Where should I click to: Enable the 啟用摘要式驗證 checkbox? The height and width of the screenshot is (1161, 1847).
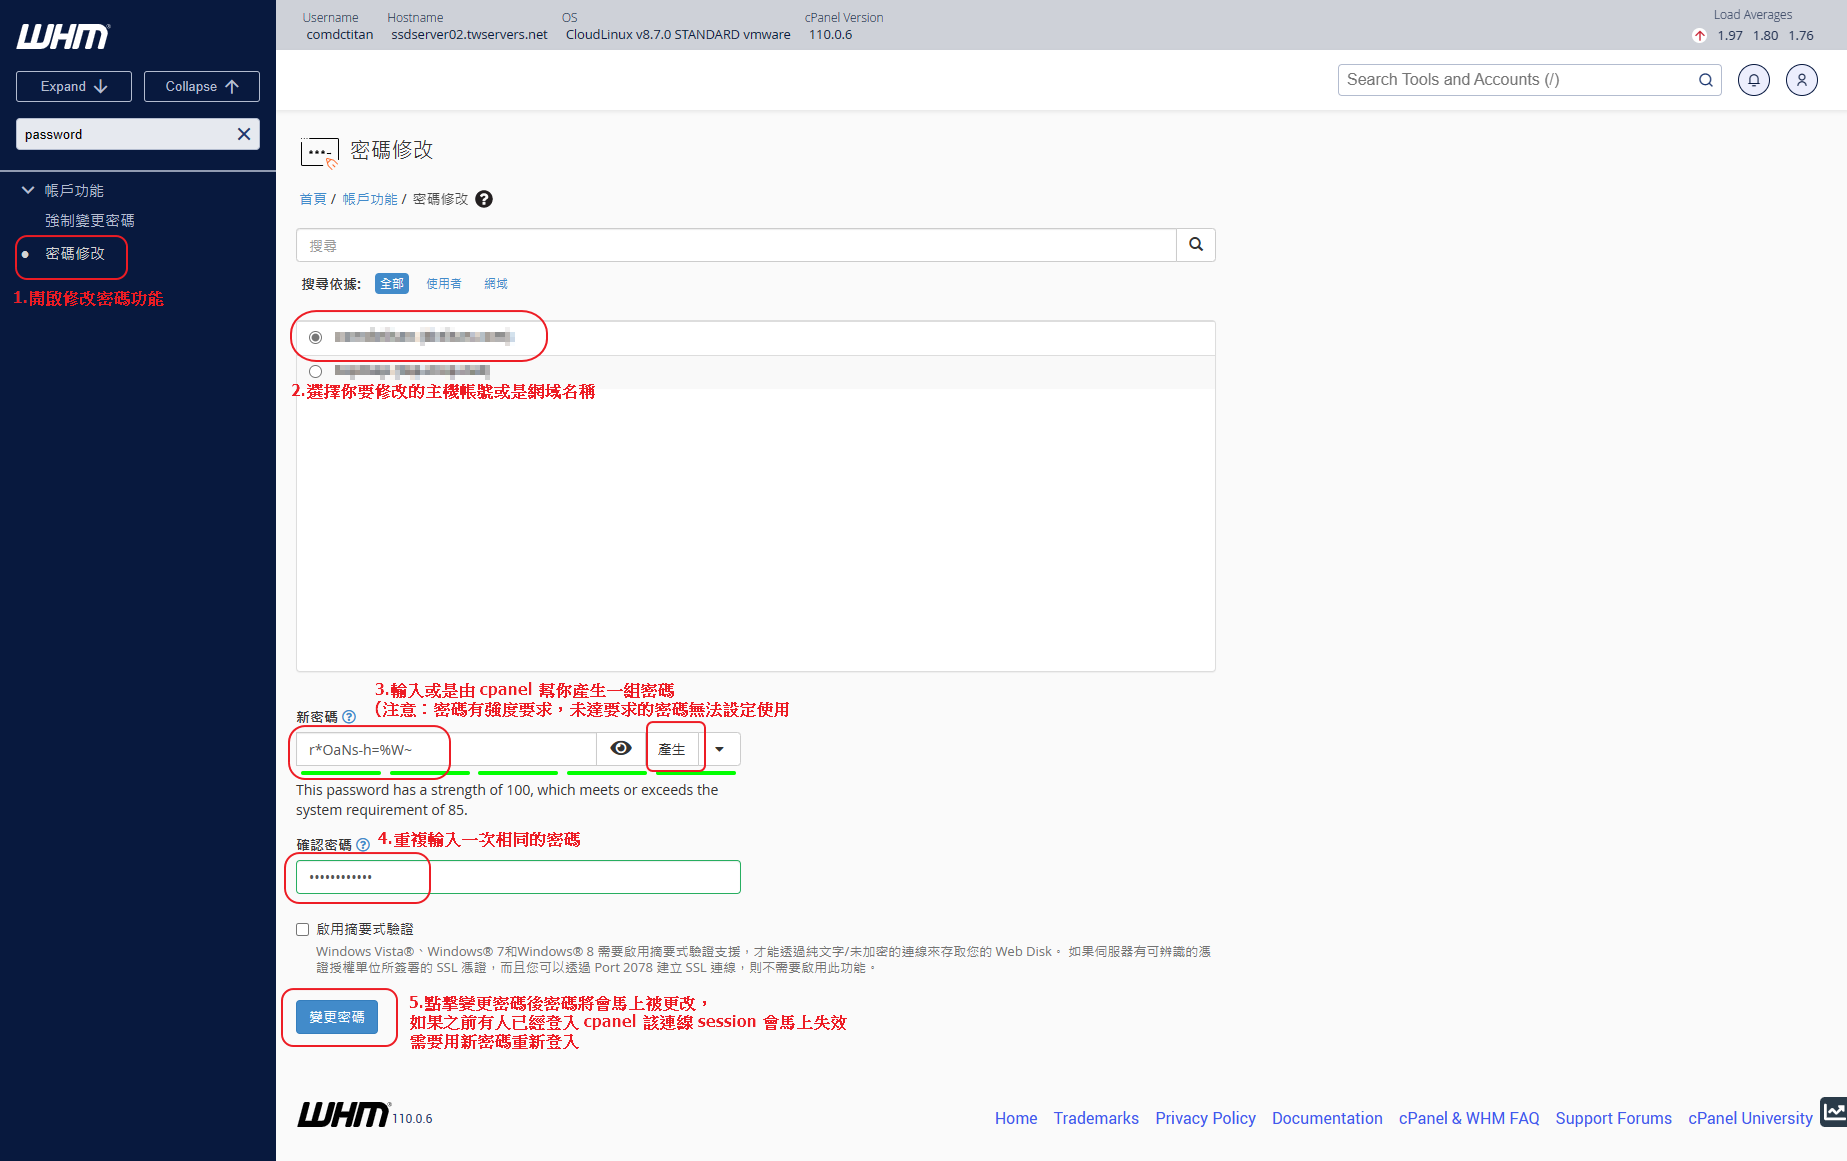[303, 930]
